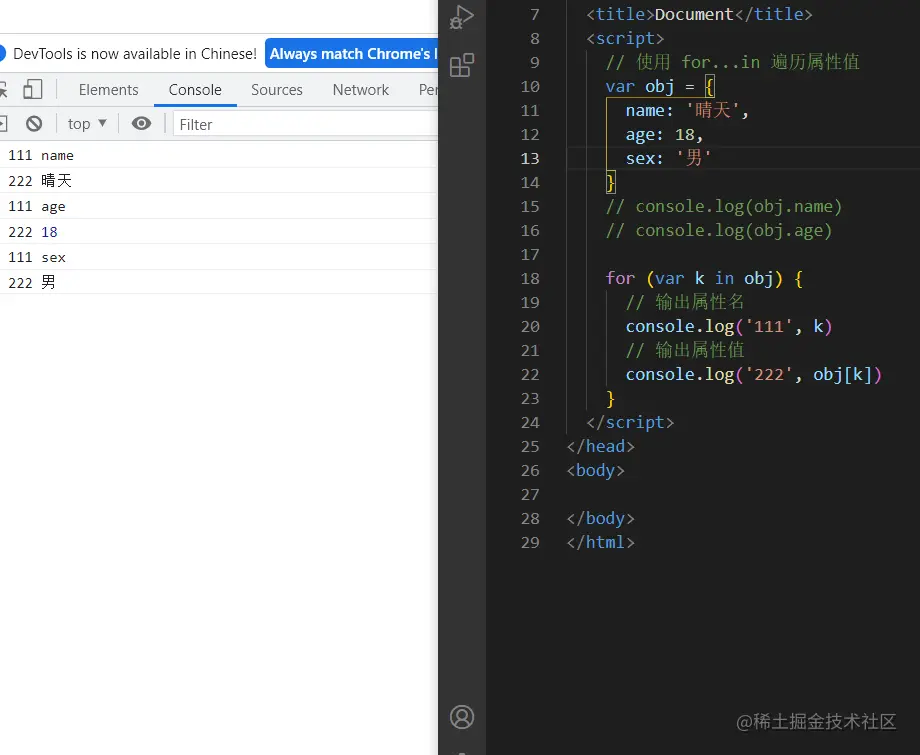Click the 'for (var k in obj)' line
The image size is (920, 755).
[x=704, y=278]
